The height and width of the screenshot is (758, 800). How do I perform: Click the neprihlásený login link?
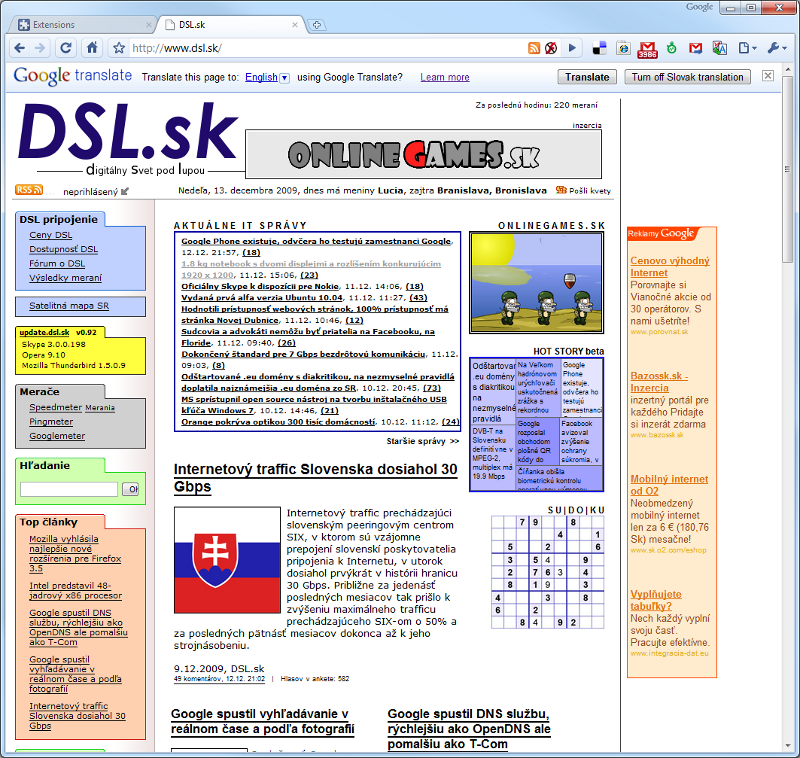95,192
